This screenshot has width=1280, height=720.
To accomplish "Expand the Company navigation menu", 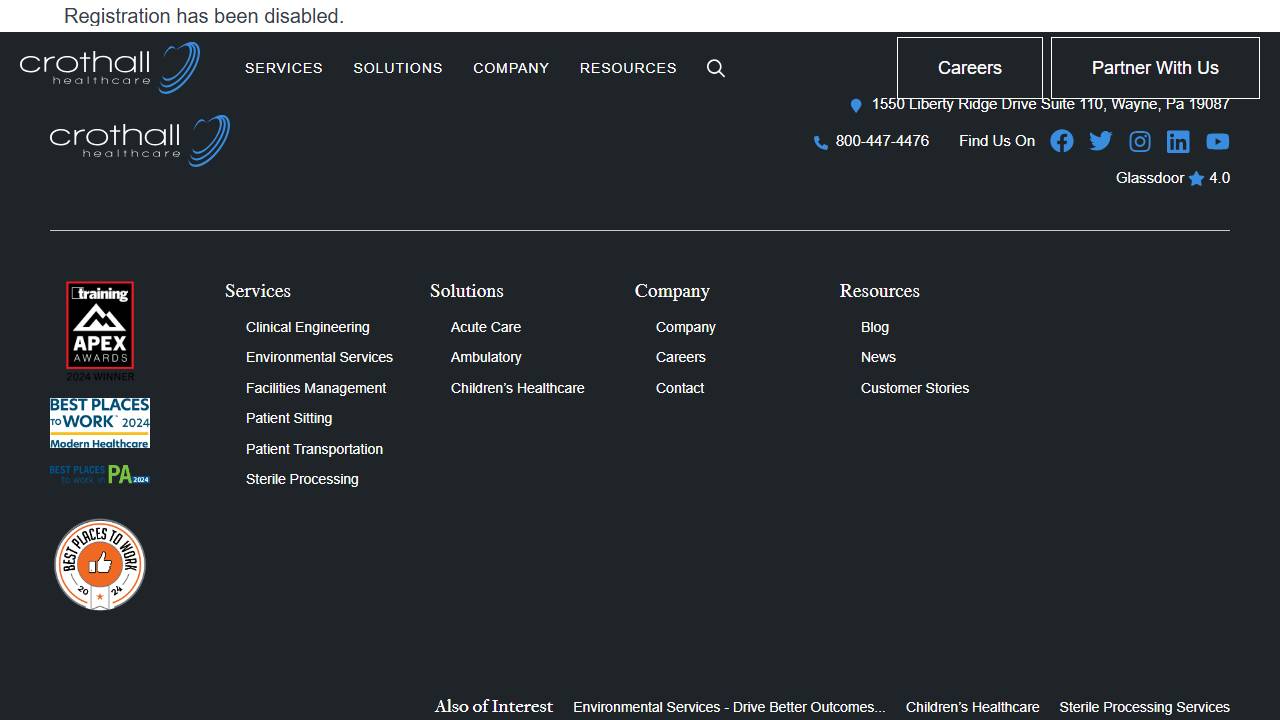I will [x=511, y=68].
